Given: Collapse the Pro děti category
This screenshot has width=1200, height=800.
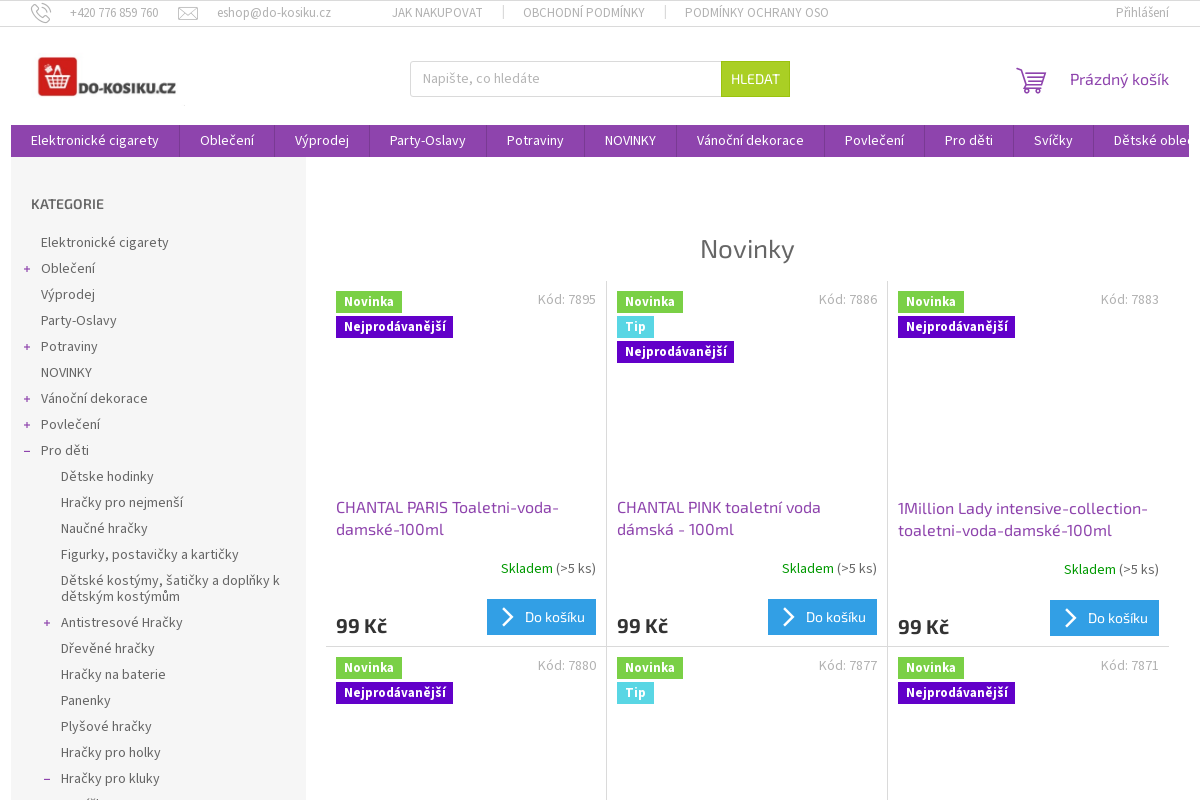Looking at the screenshot, I should [27, 451].
